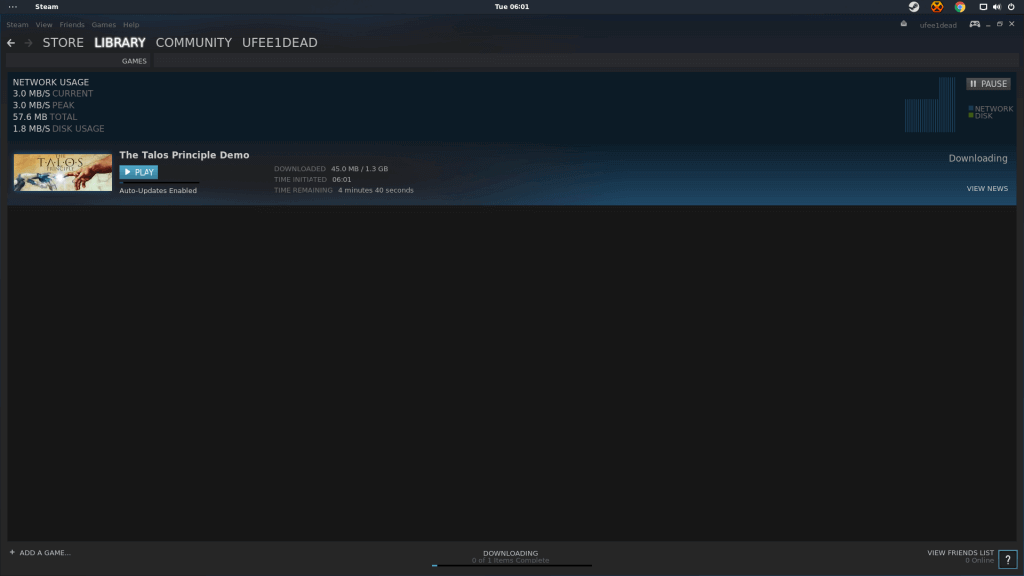Open the Help menu

[x=131, y=25]
